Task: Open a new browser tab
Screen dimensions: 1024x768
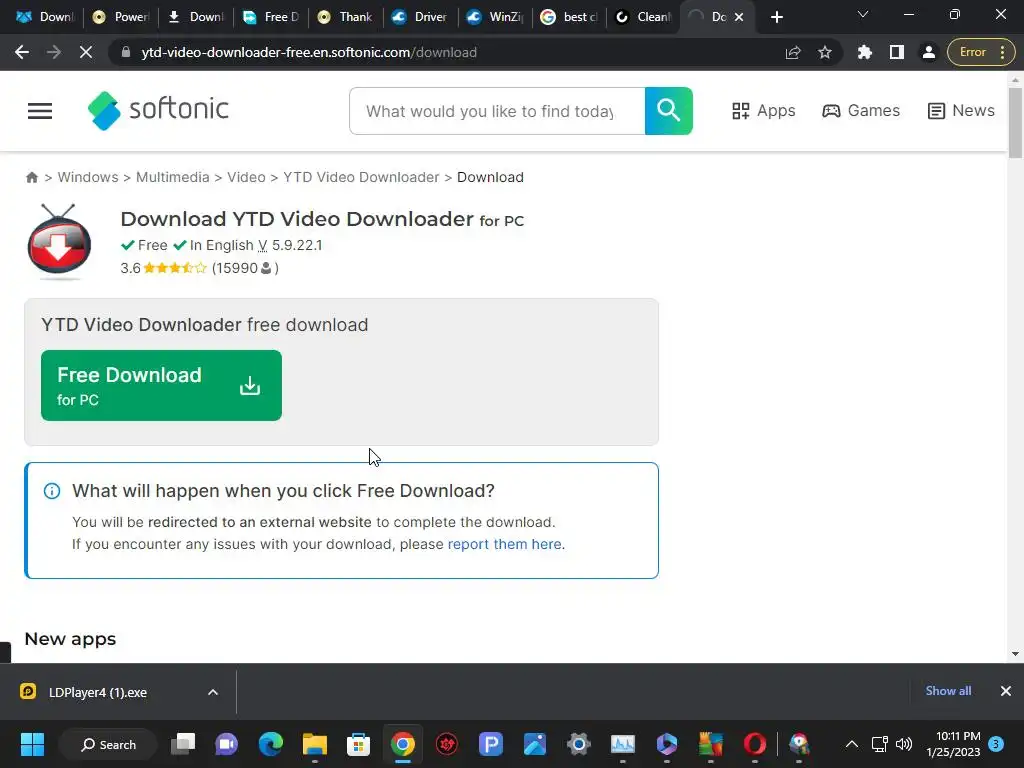Action: (x=776, y=17)
